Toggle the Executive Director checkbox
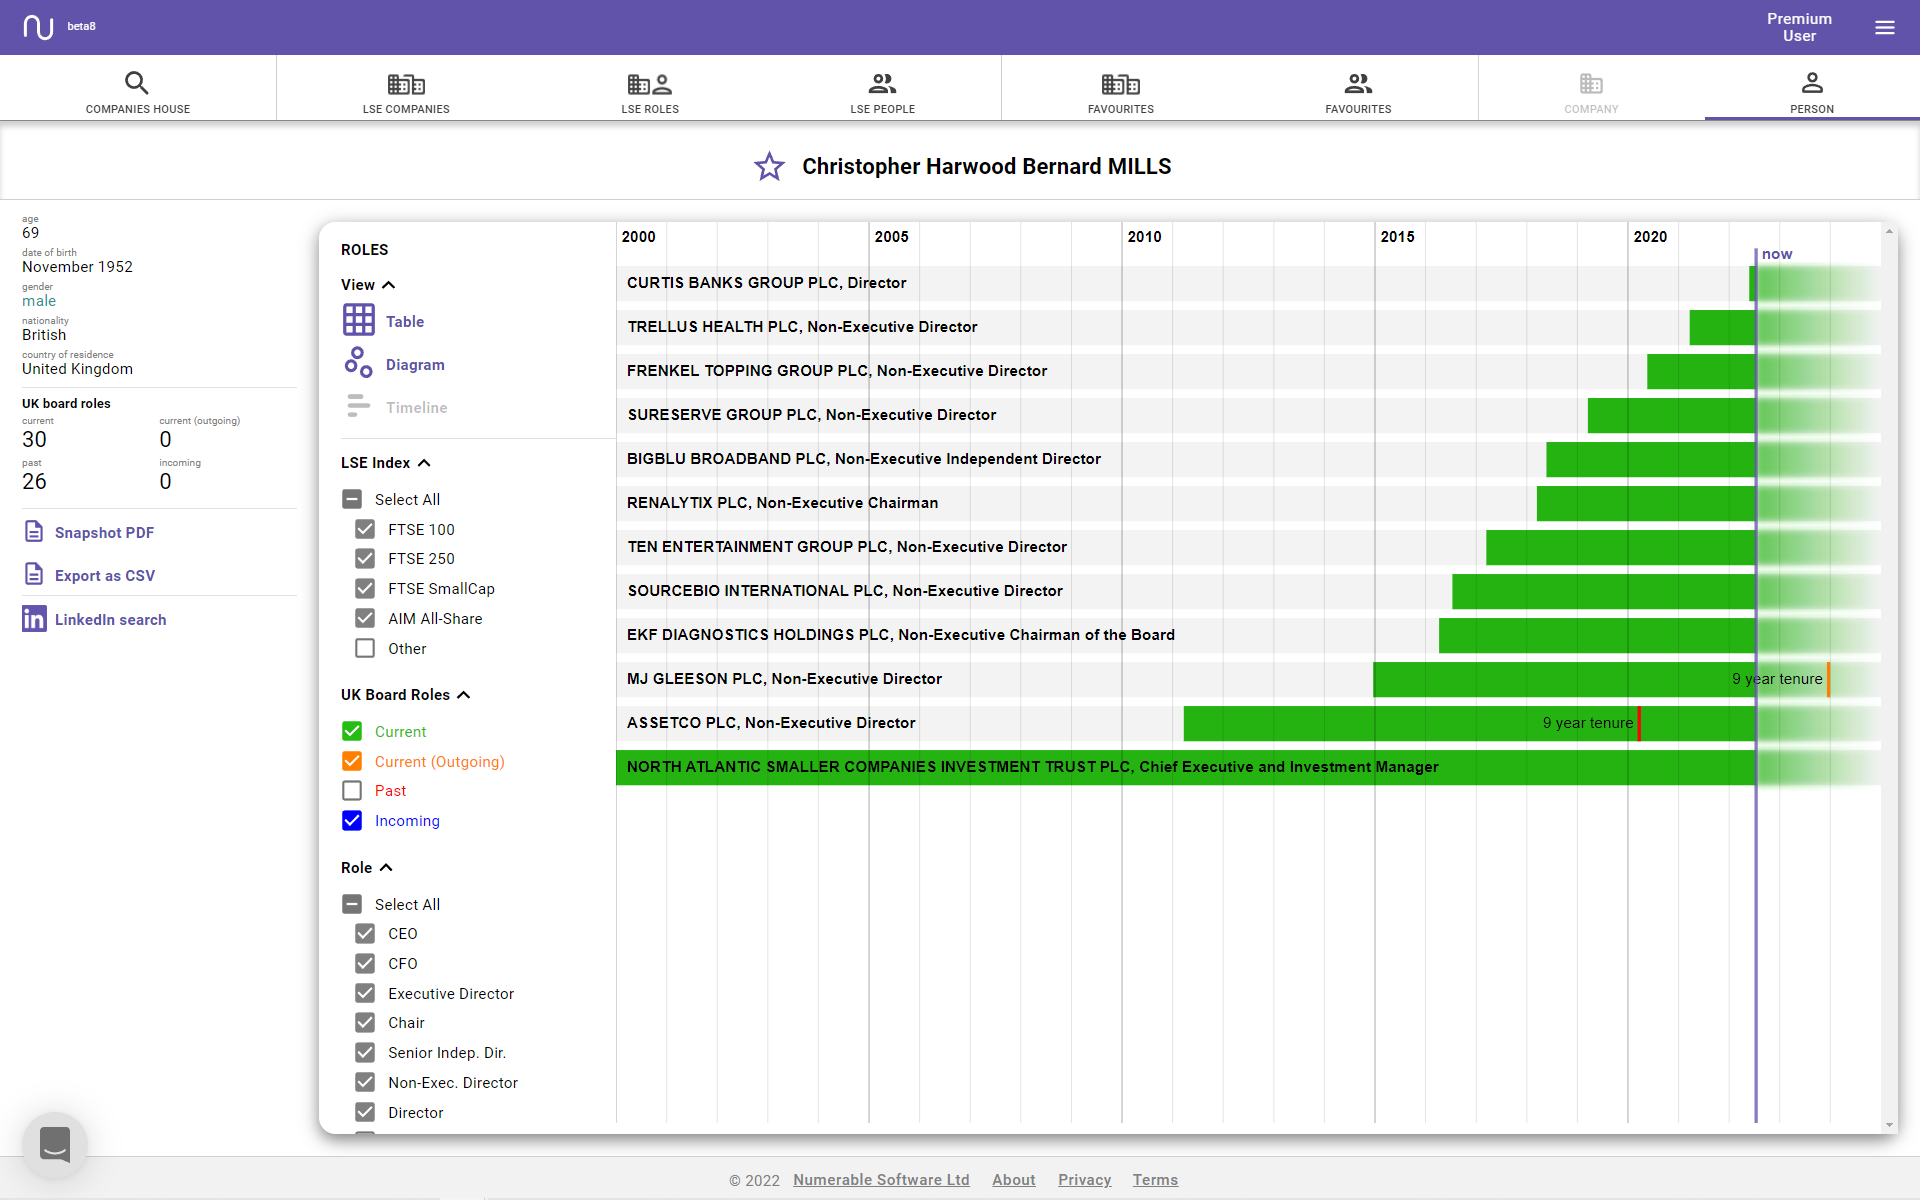This screenshot has height=1200, width=1920. (365, 993)
